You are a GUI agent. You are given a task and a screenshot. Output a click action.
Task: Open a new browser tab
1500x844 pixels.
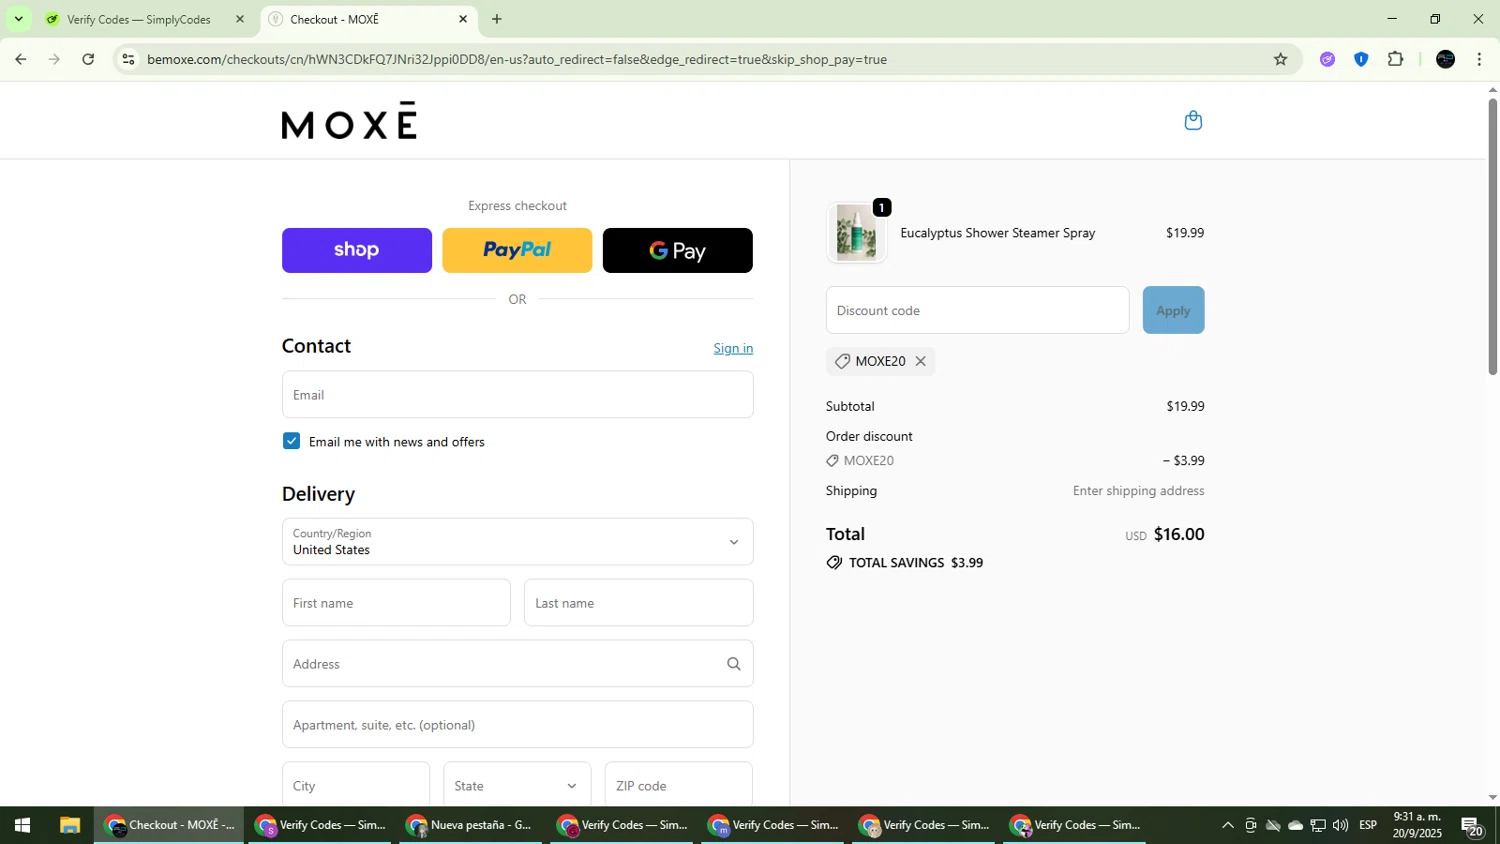click(497, 19)
